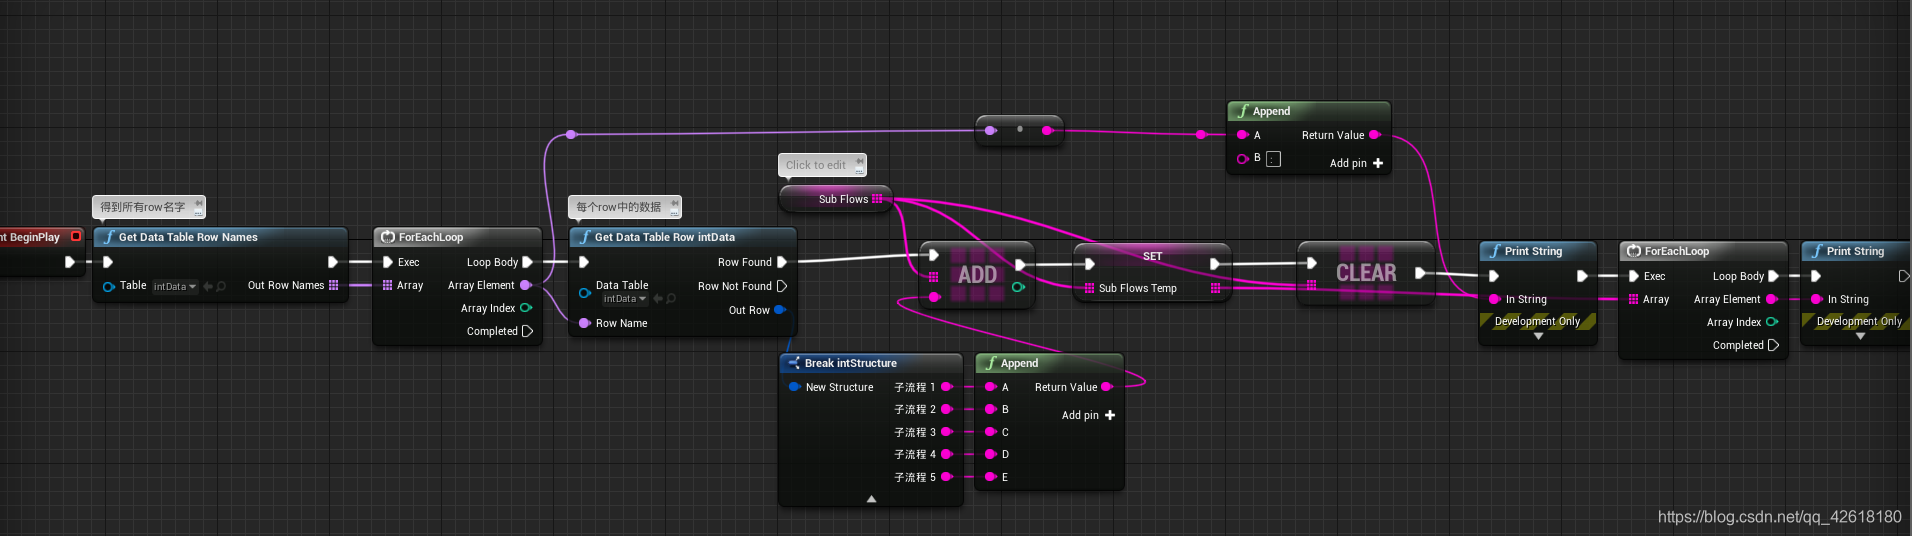Click second ForEachLoop Completed exec pin
The width and height of the screenshot is (1912, 536).
(1774, 345)
